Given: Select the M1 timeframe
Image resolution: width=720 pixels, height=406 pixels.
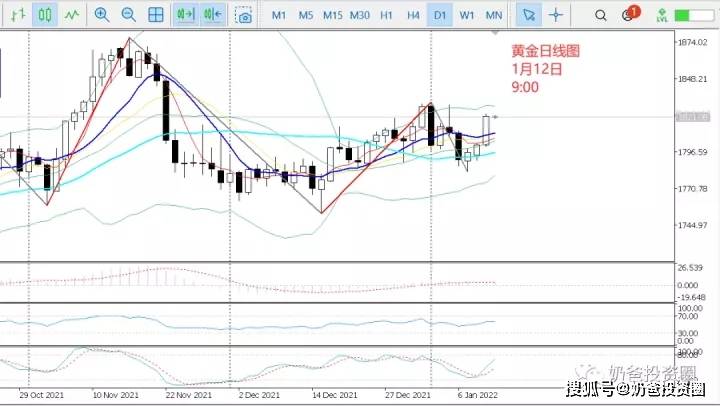Looking at the screenshot, I should click(279, 15).
